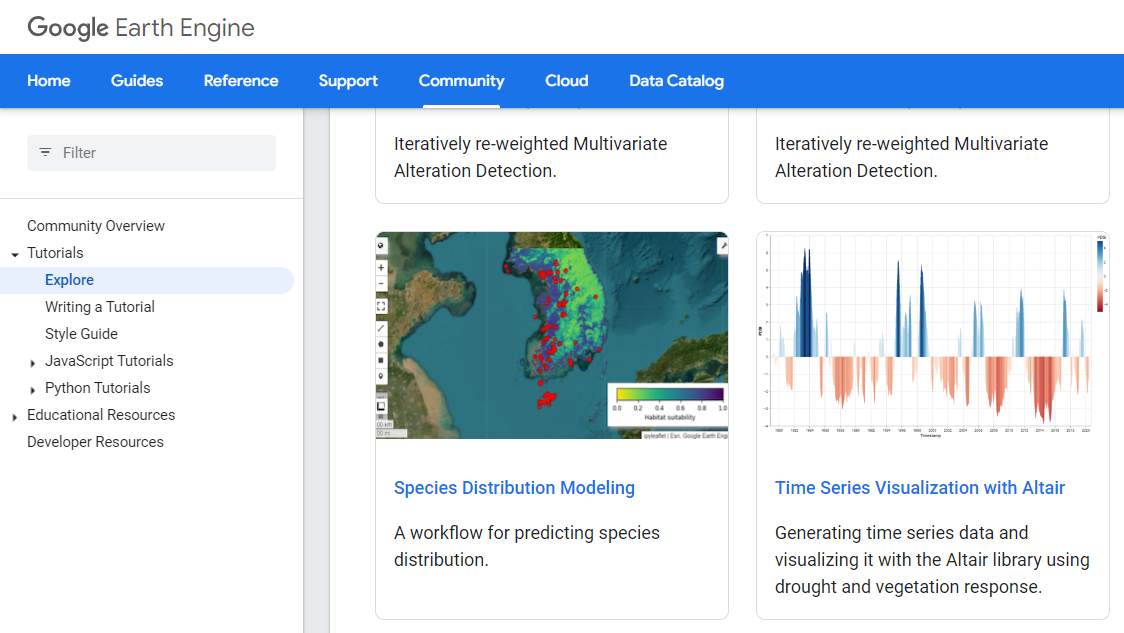
Task: Open Time Series Visualization with Altair
Action: 920,488
